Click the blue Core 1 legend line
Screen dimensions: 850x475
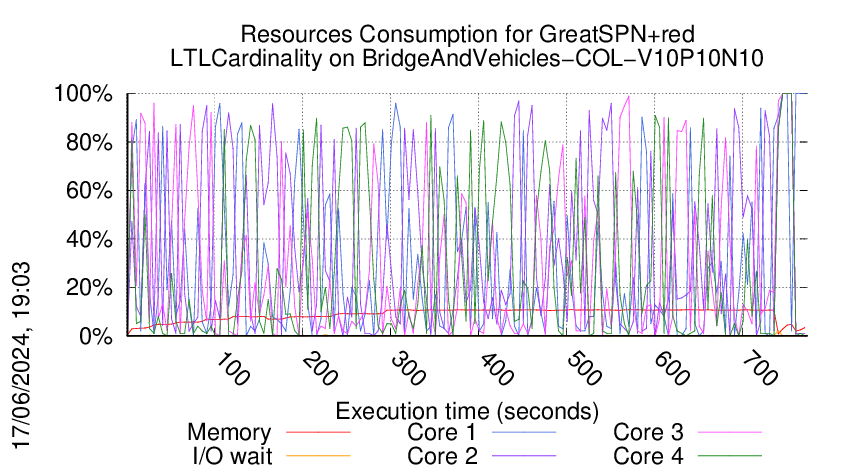point(524,432)
